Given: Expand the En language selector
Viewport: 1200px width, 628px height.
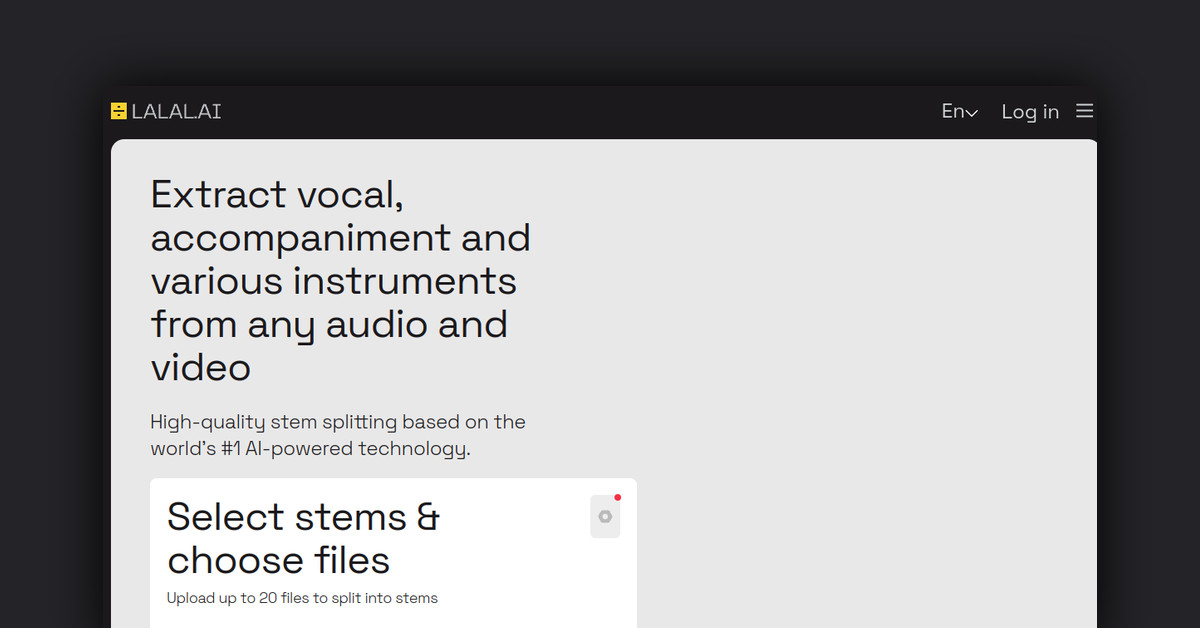Looking at the screenshot, I should pos(958,111).
